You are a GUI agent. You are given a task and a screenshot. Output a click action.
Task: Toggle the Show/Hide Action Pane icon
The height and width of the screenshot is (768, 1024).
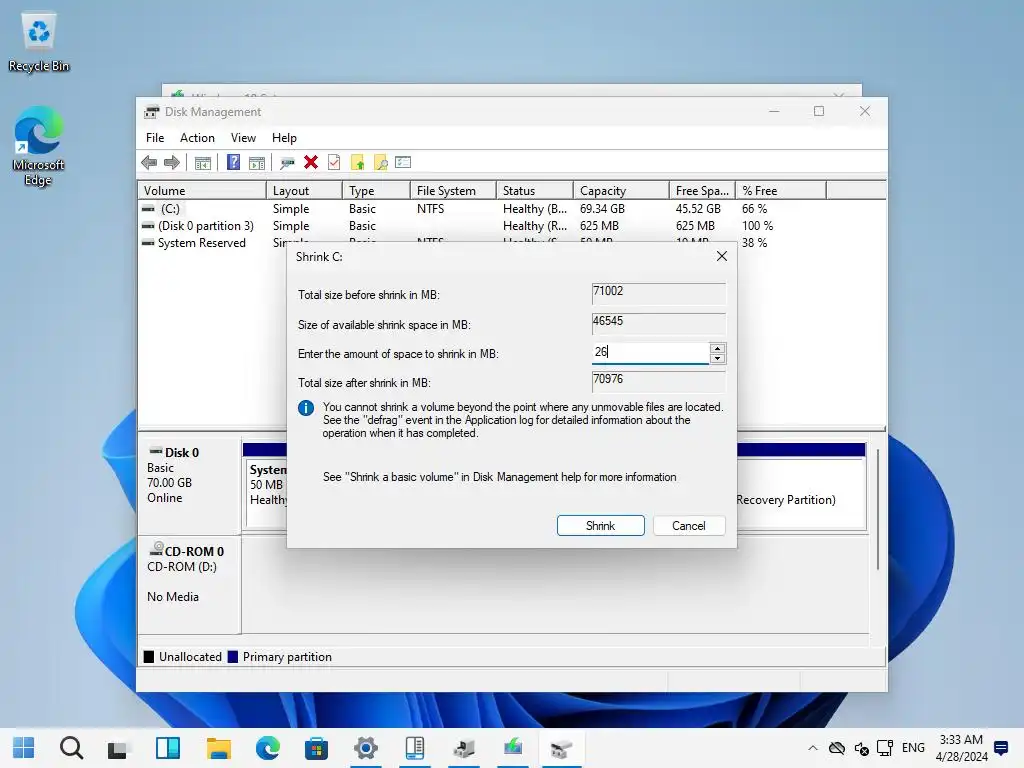tap(257, 163)
